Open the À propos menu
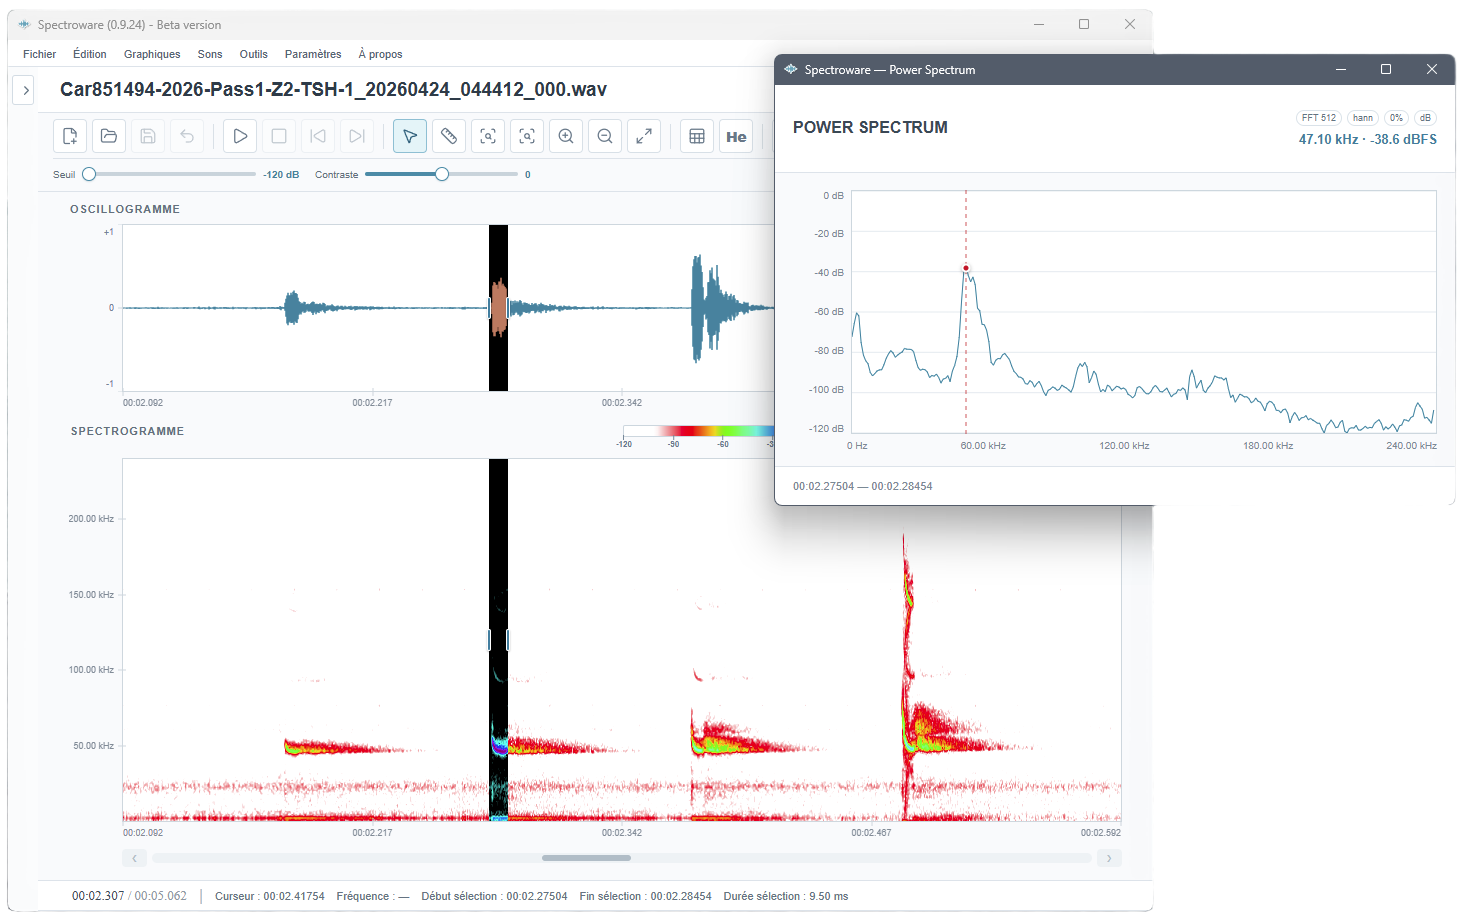Screen dimensions: 1462x920 [380, 54]
